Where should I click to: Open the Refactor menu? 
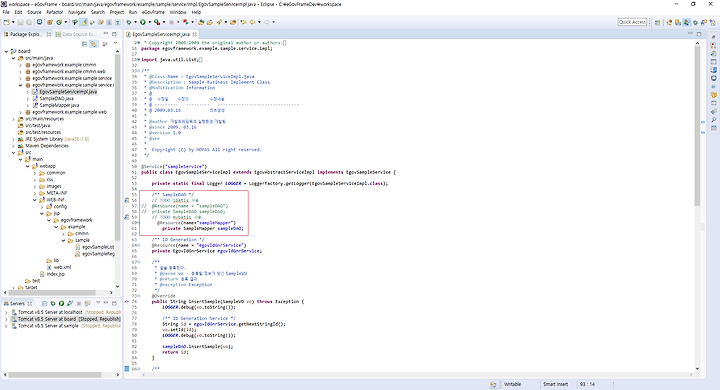click(55, 12)
